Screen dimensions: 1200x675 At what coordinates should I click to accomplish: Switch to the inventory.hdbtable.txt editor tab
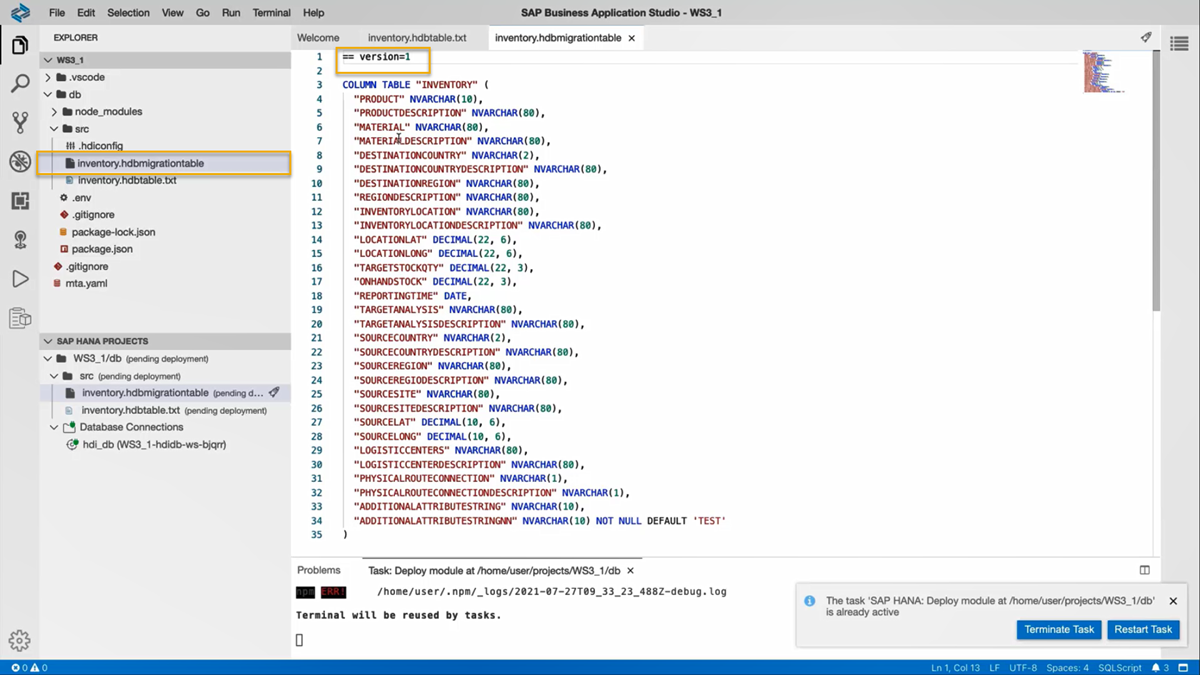[x=417, y=38]
